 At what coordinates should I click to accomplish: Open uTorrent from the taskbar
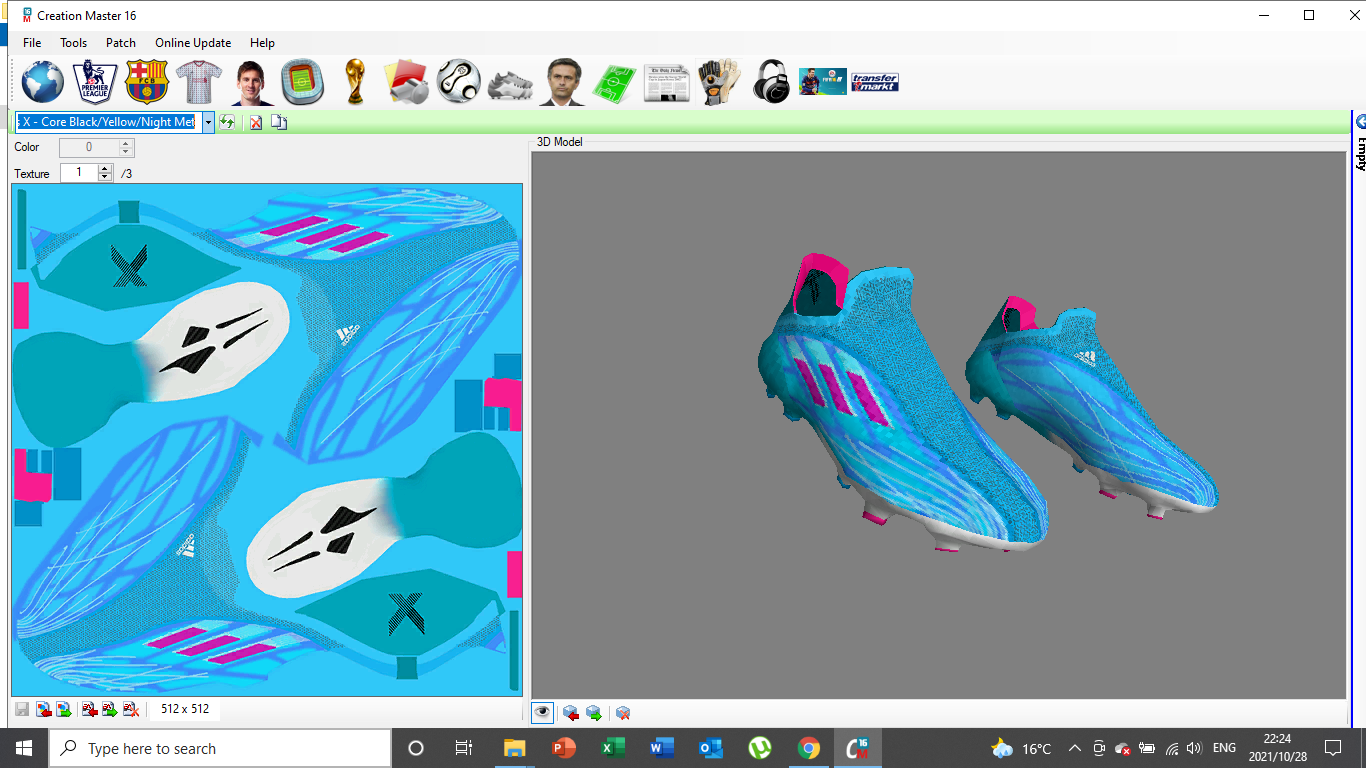760,748
